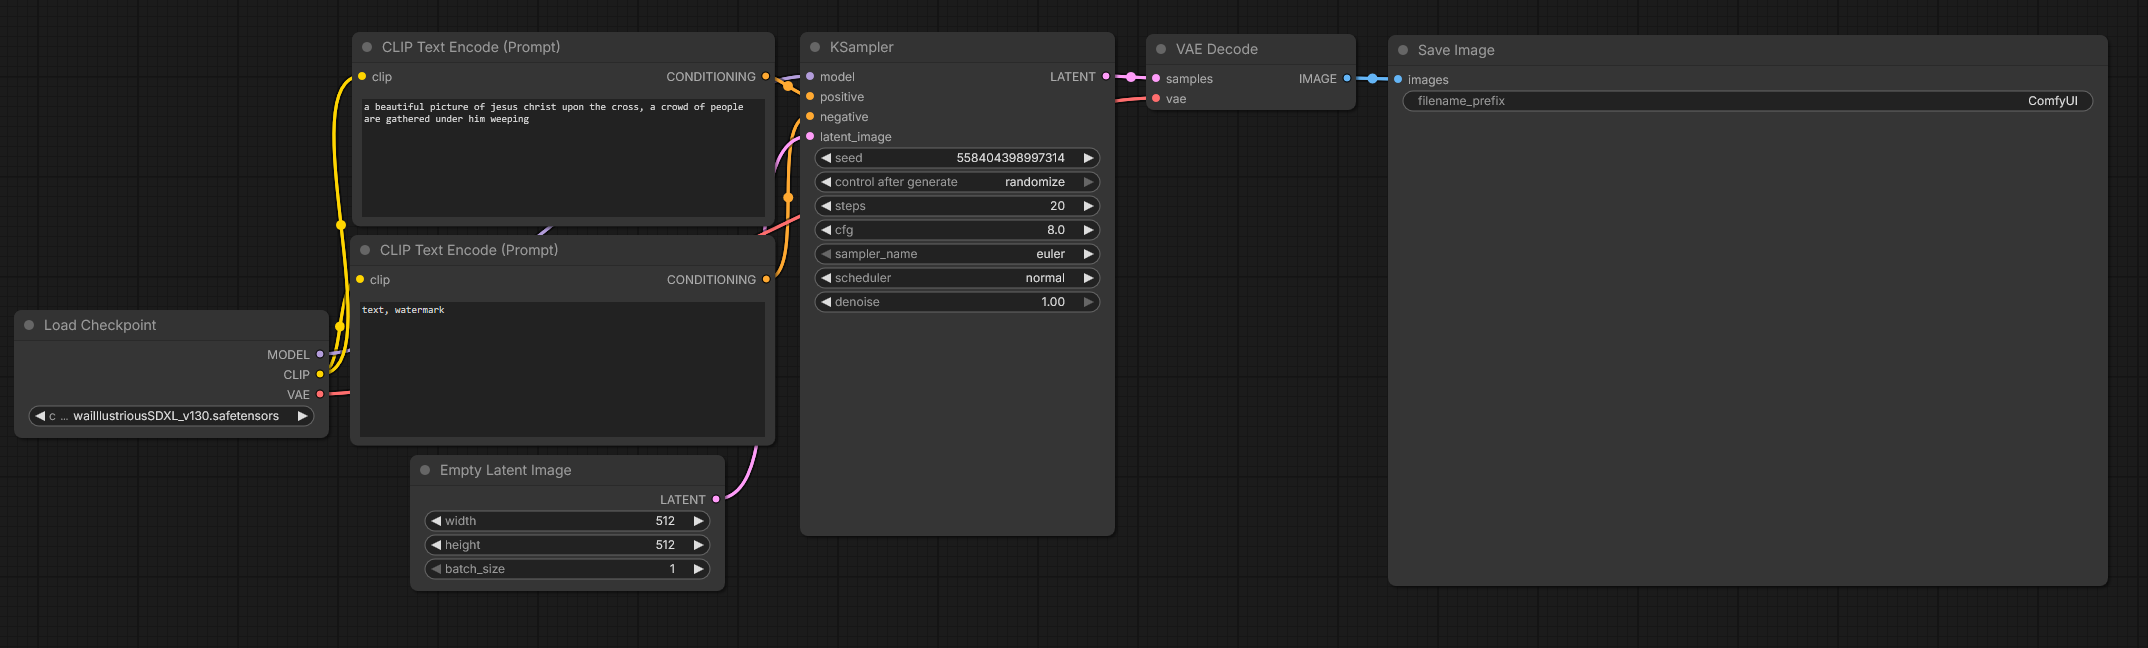
Task: Decrease height with the left arrow
Action: pos(436,545)
